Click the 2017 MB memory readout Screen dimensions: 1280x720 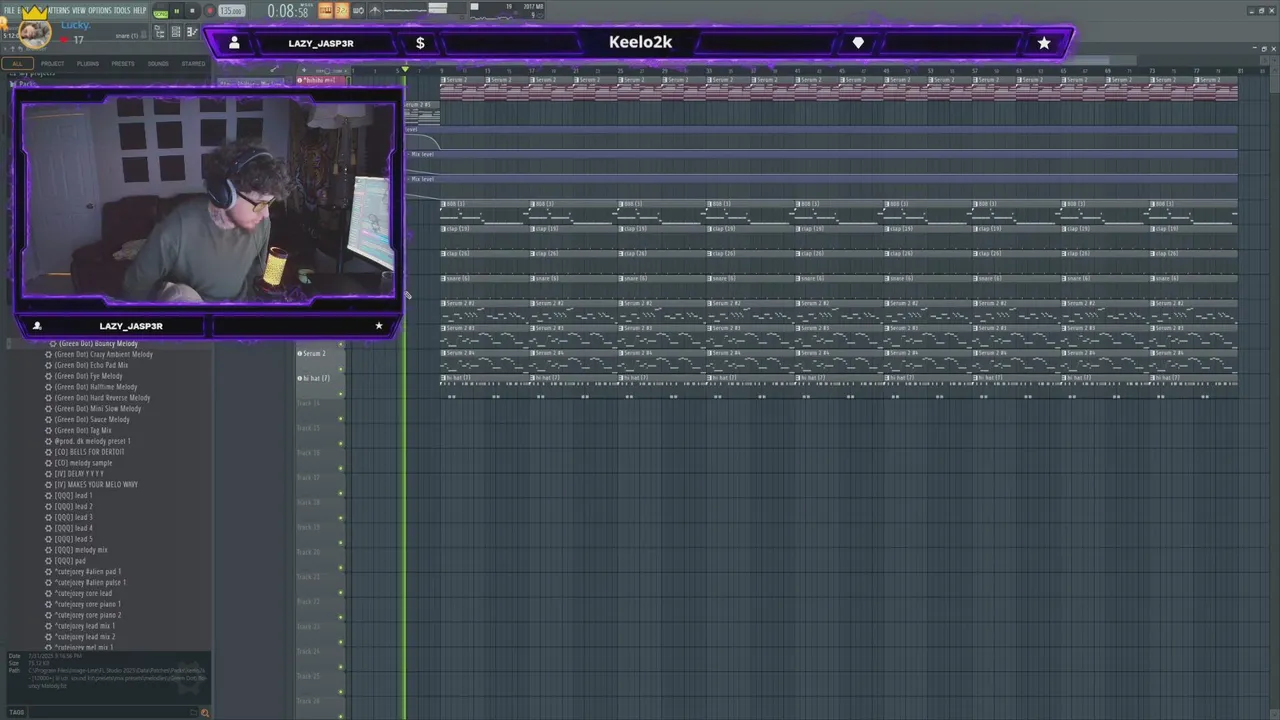532,6
